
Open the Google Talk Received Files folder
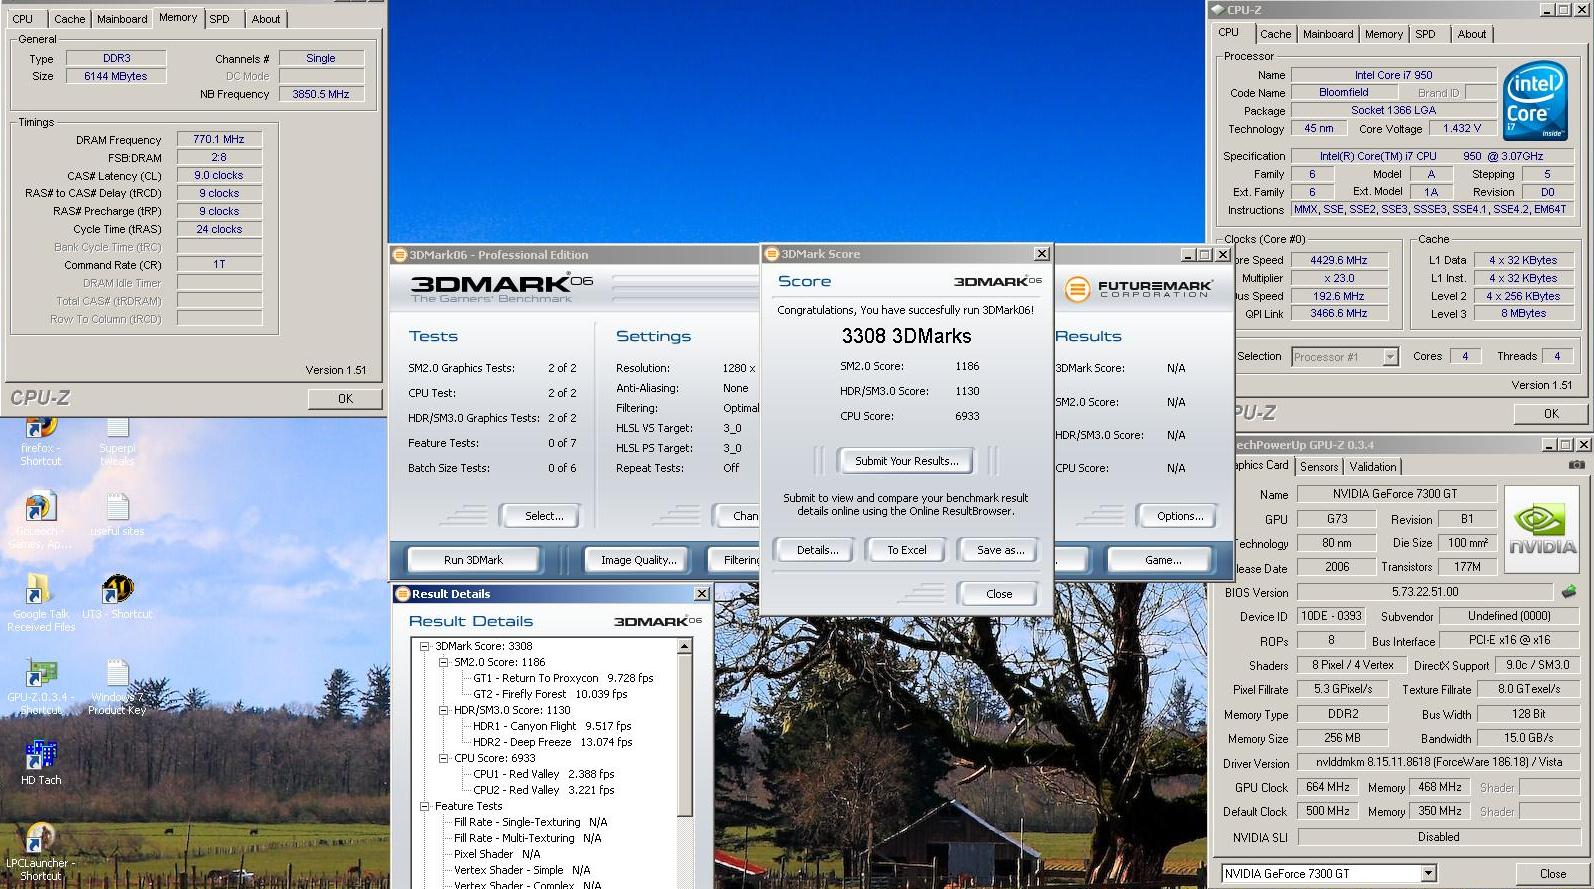tap(40, 602)
